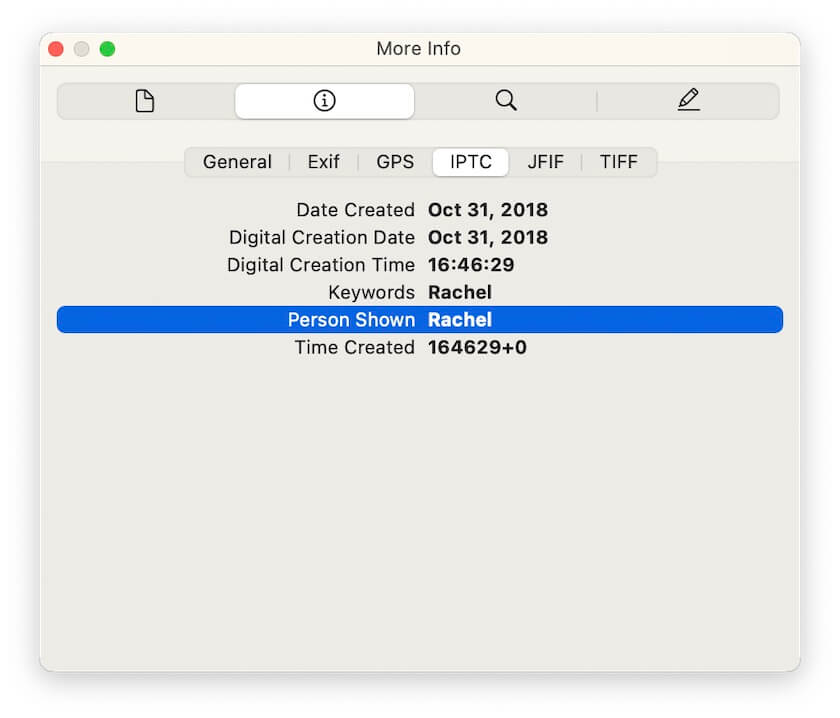The width and height of the screenshot is (840, 718).
Task: Open the Exif tab
Action: coord(322,161)
